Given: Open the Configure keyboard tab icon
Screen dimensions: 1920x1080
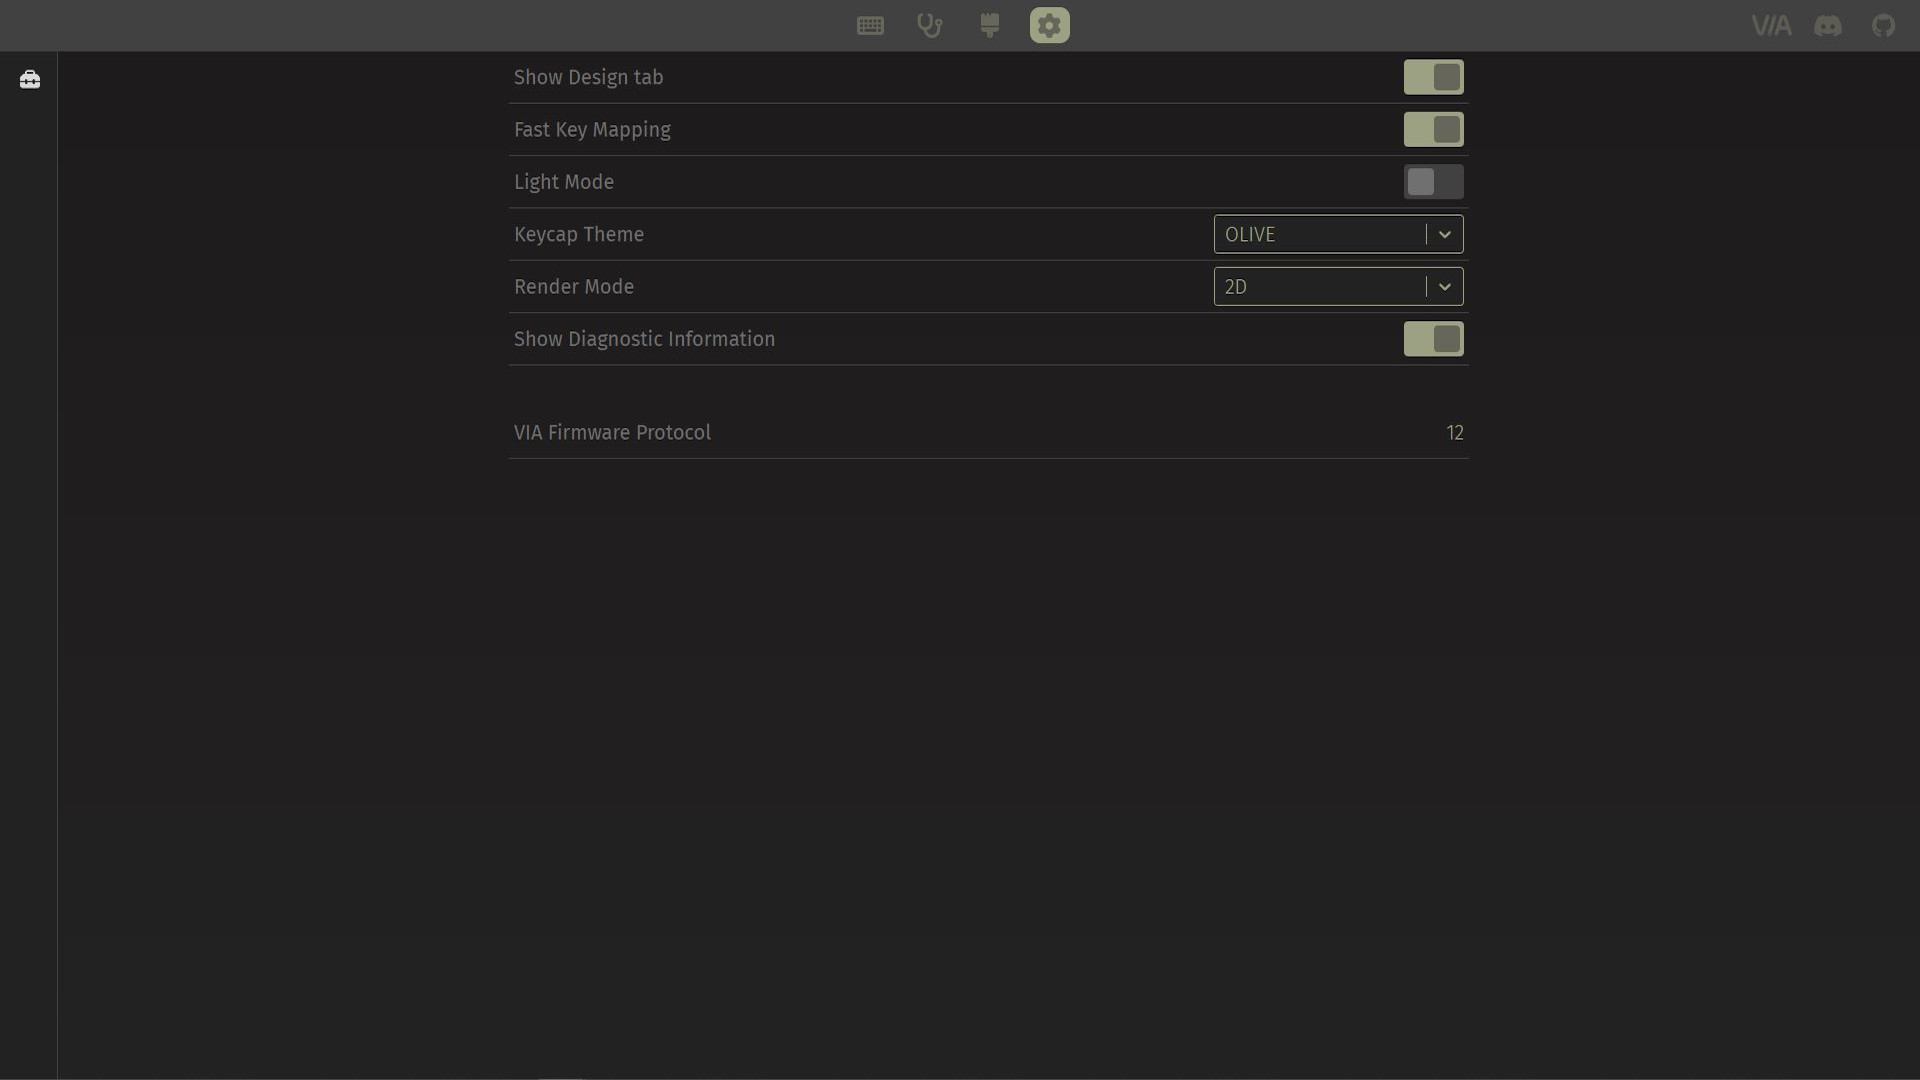Looking at the screenshot, I should coord(870,26).
